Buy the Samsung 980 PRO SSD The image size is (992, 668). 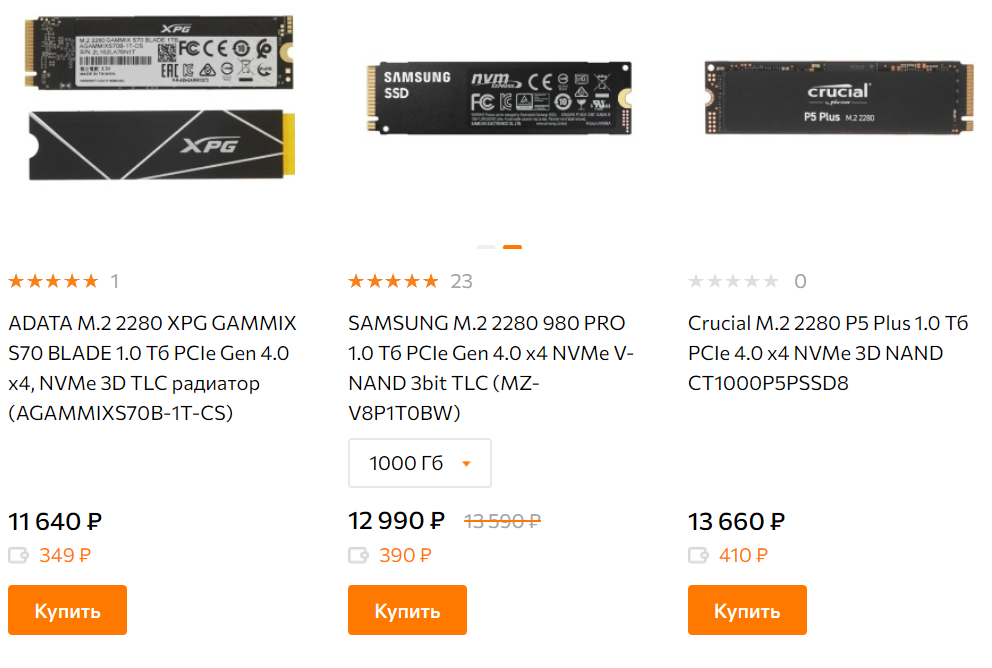click(x=407, y=610)
